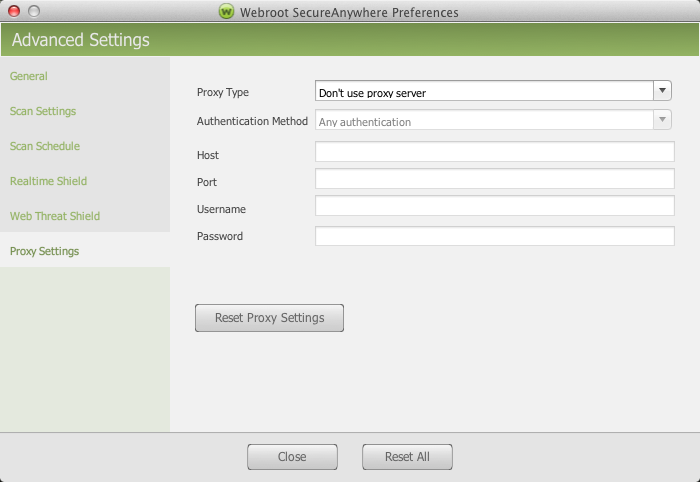Expand the Proxy Type dropdown arrow
The width and height of the screenshot is (700, 482).
(x=662, y=91)
